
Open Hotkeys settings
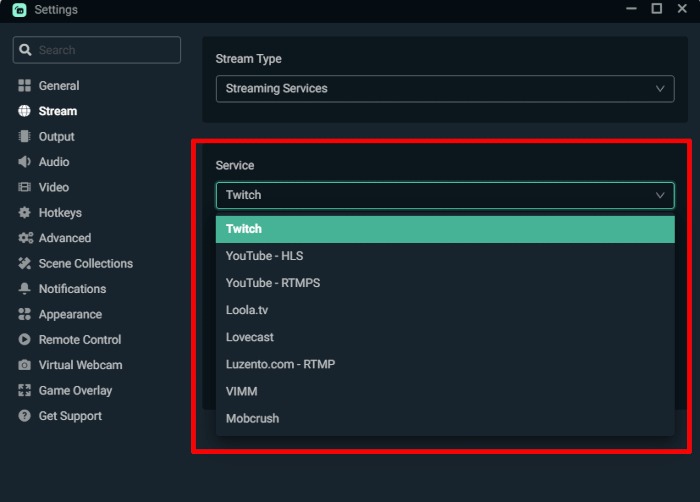point(60,213)
